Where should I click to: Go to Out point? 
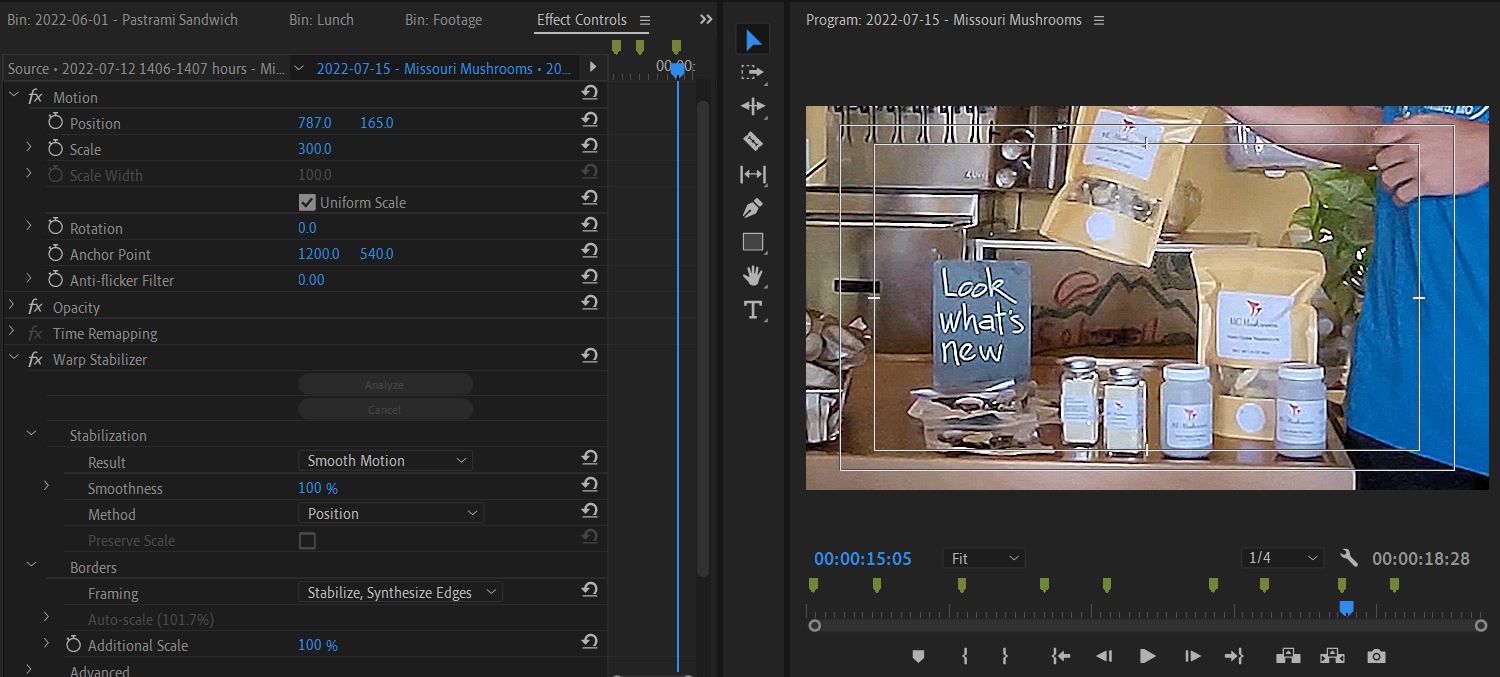click(1234, 656)
